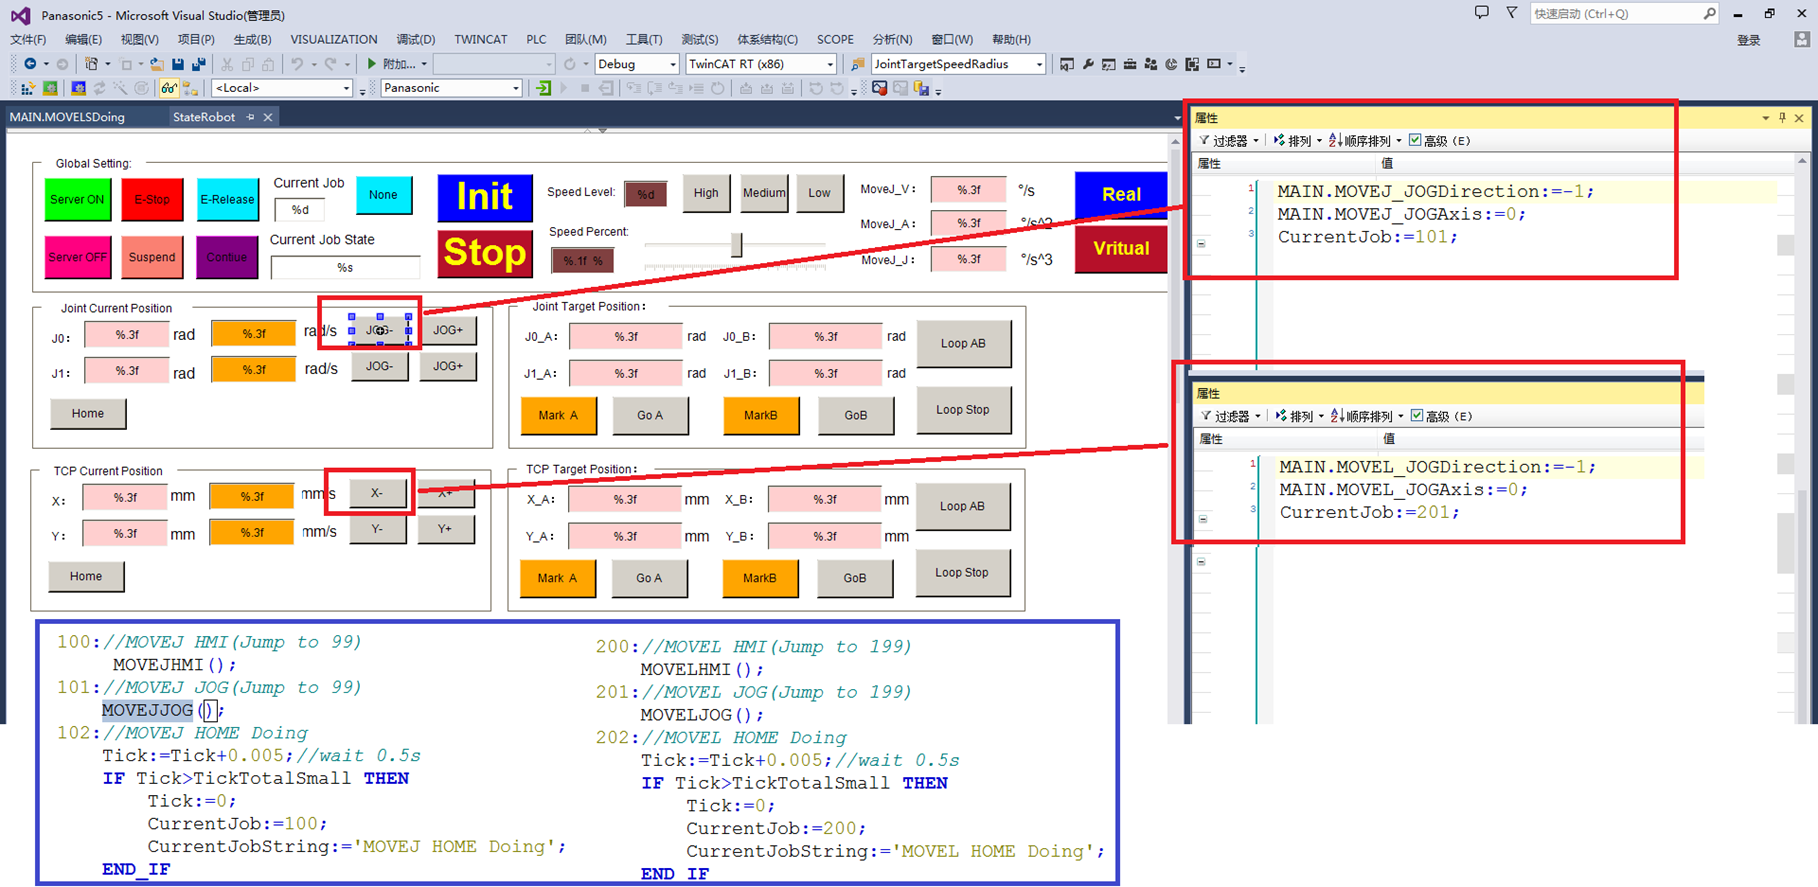The height and width of the screenshot is (887, 1818).
Task: Switch to the MAIN.MOVELSDoing tab
Action: pyautogui.click(x=67, y=117)
